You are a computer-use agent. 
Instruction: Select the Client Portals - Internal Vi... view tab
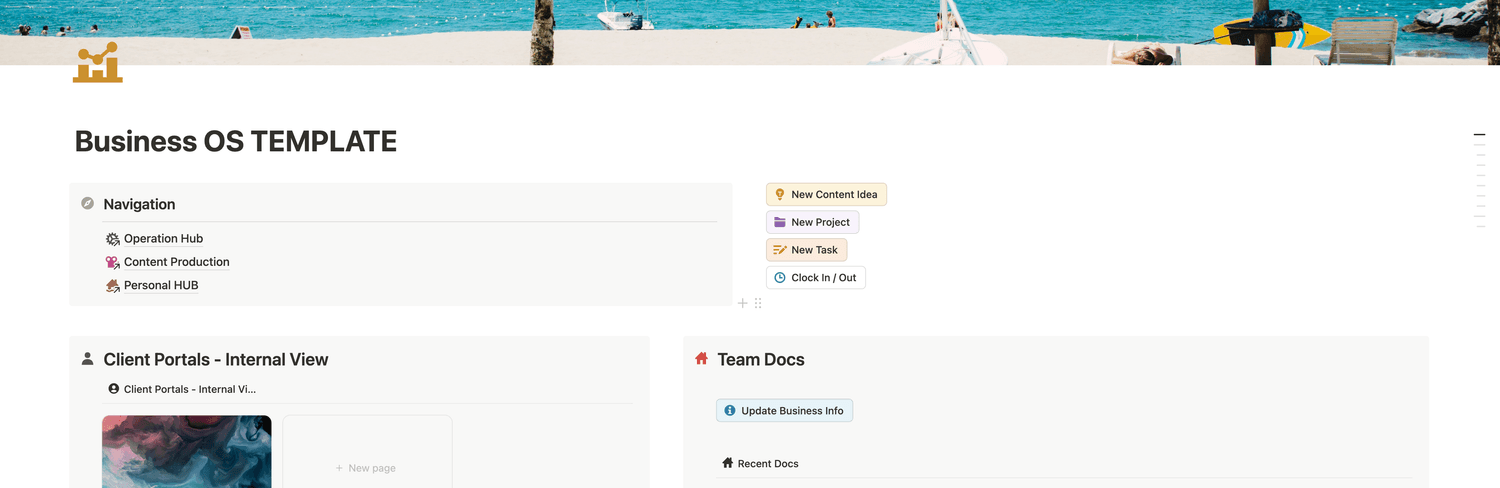click(x=181, y=389)
